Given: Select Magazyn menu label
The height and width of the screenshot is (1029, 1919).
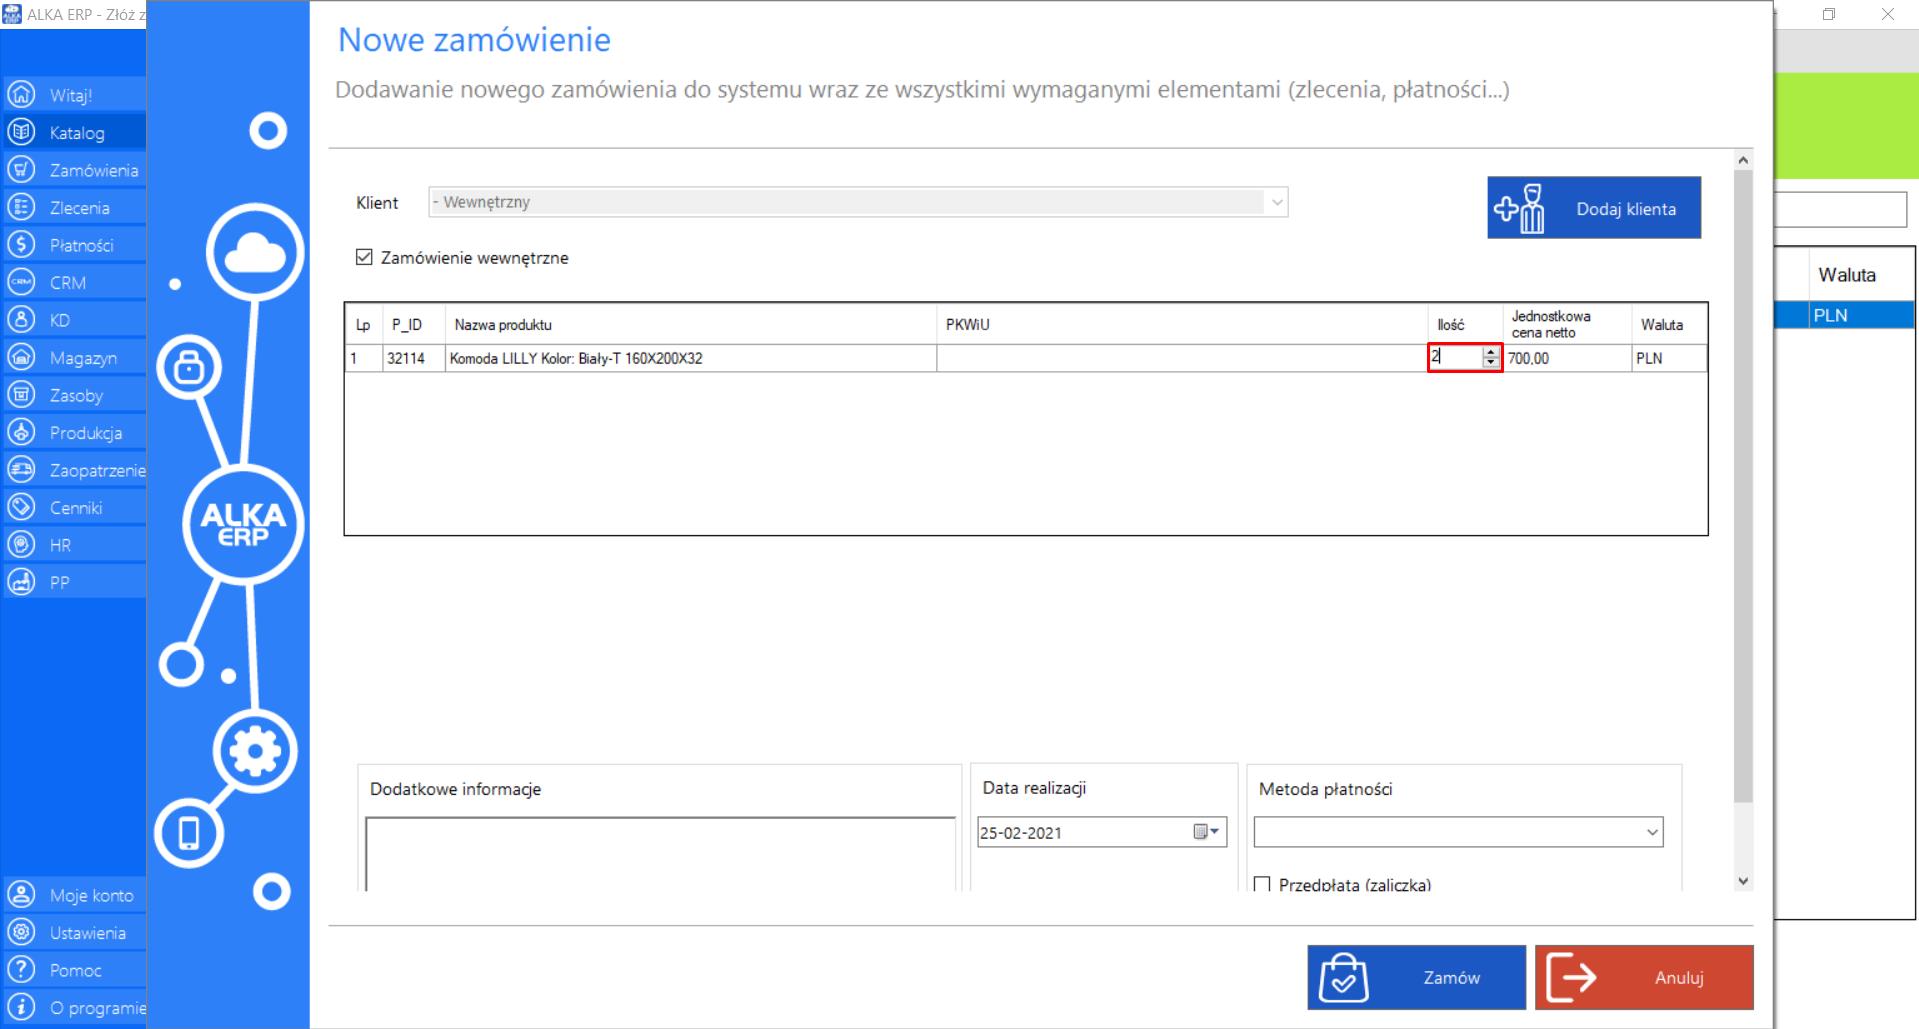Looking at the screenshot, I should (x=83, y=358).
